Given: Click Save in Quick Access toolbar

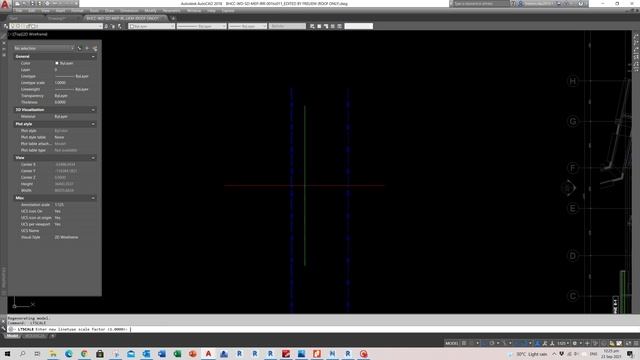Looking at the screenshot, I should point(32,3).
